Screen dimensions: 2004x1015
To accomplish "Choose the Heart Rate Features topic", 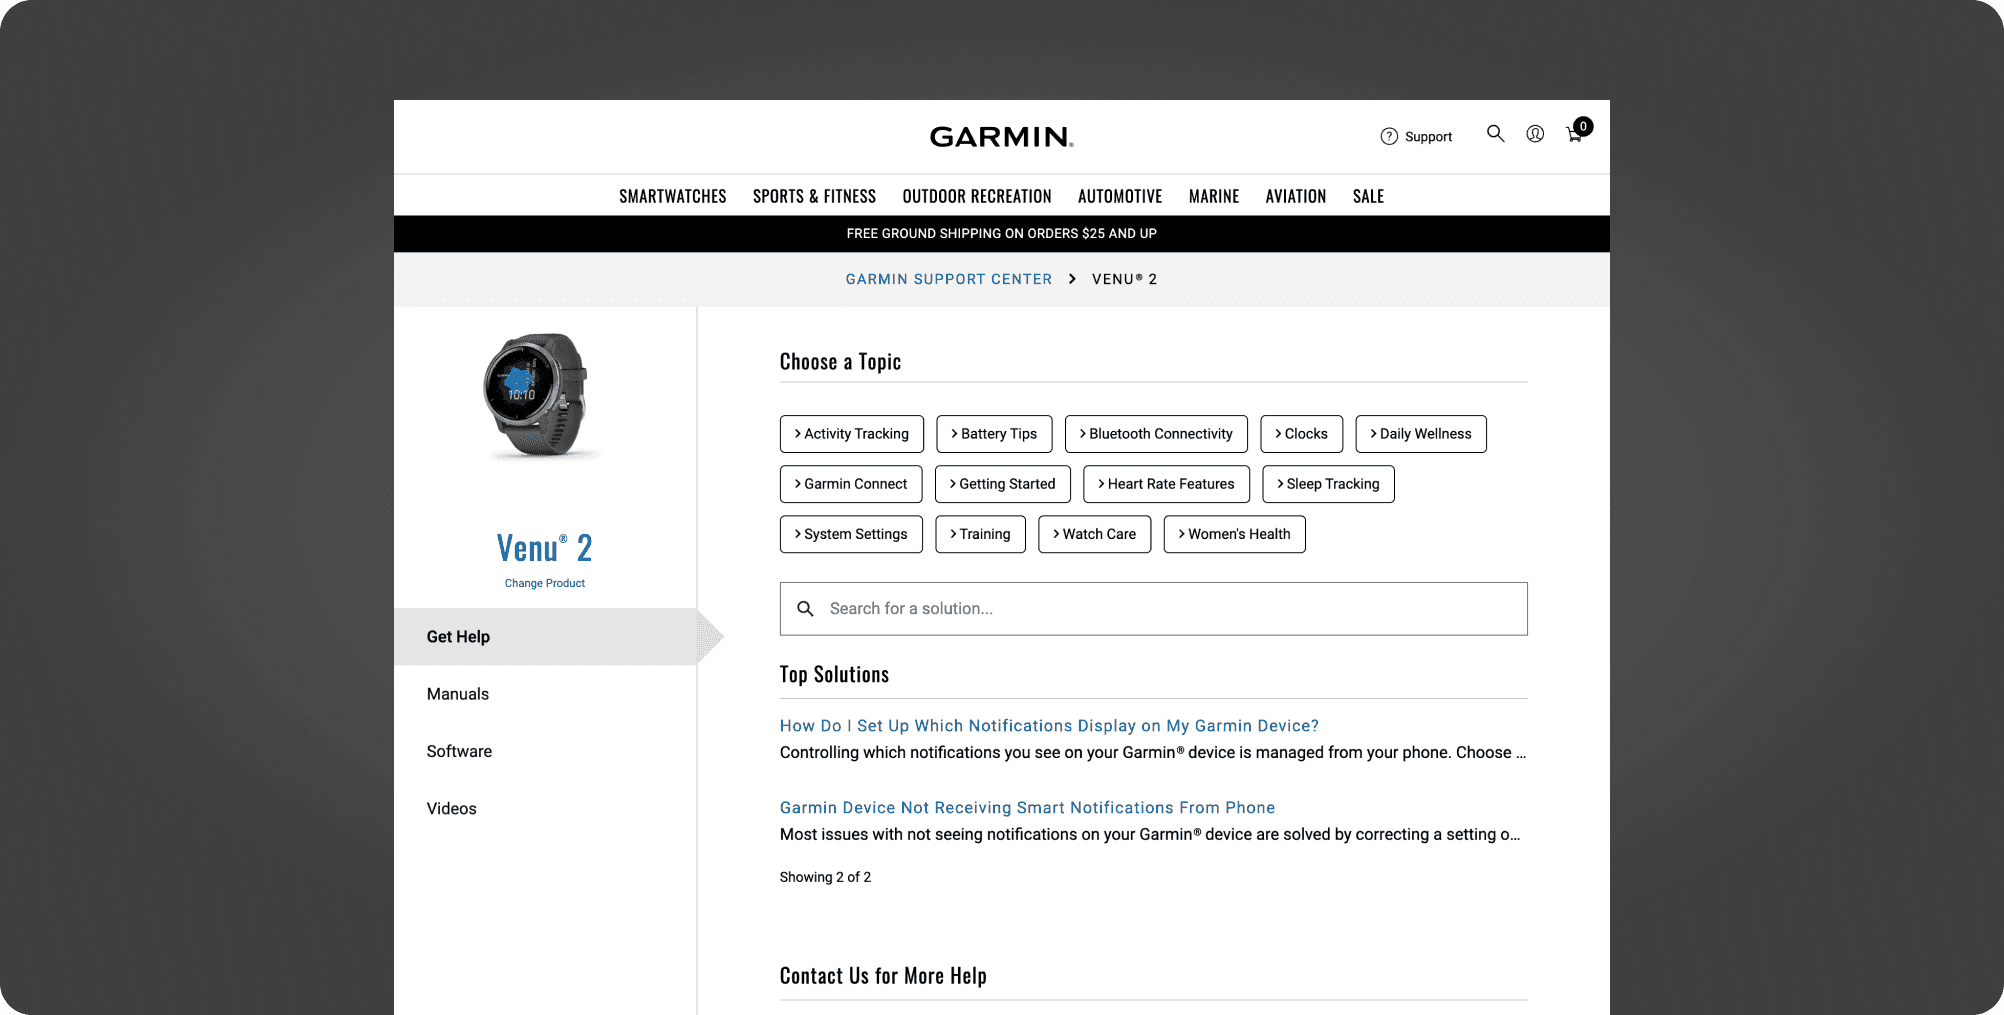I will pyautogui.click(x=1167, y=484).
